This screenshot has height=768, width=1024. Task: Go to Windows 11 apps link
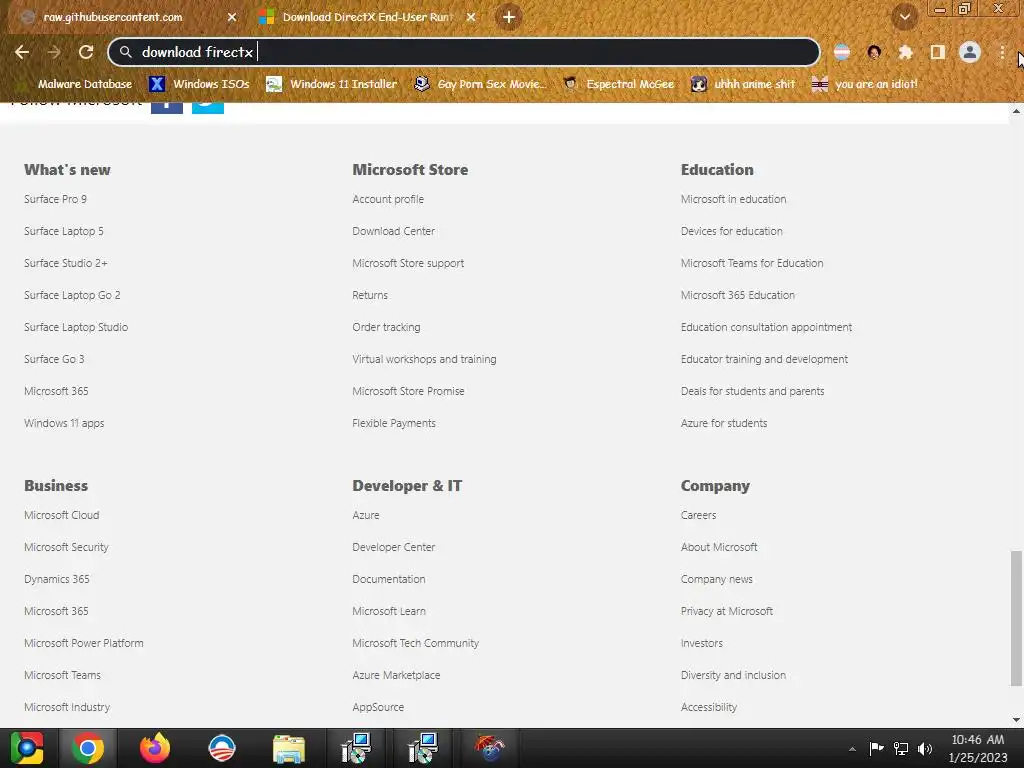(x=64, y=423)
